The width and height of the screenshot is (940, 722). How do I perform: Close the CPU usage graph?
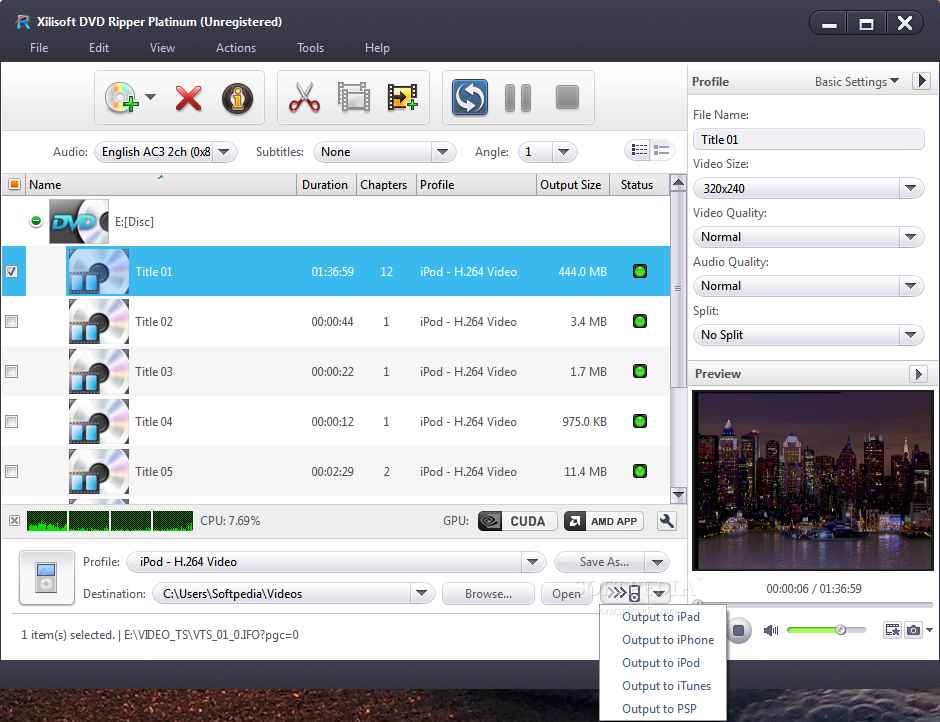(x=14, y=521)
